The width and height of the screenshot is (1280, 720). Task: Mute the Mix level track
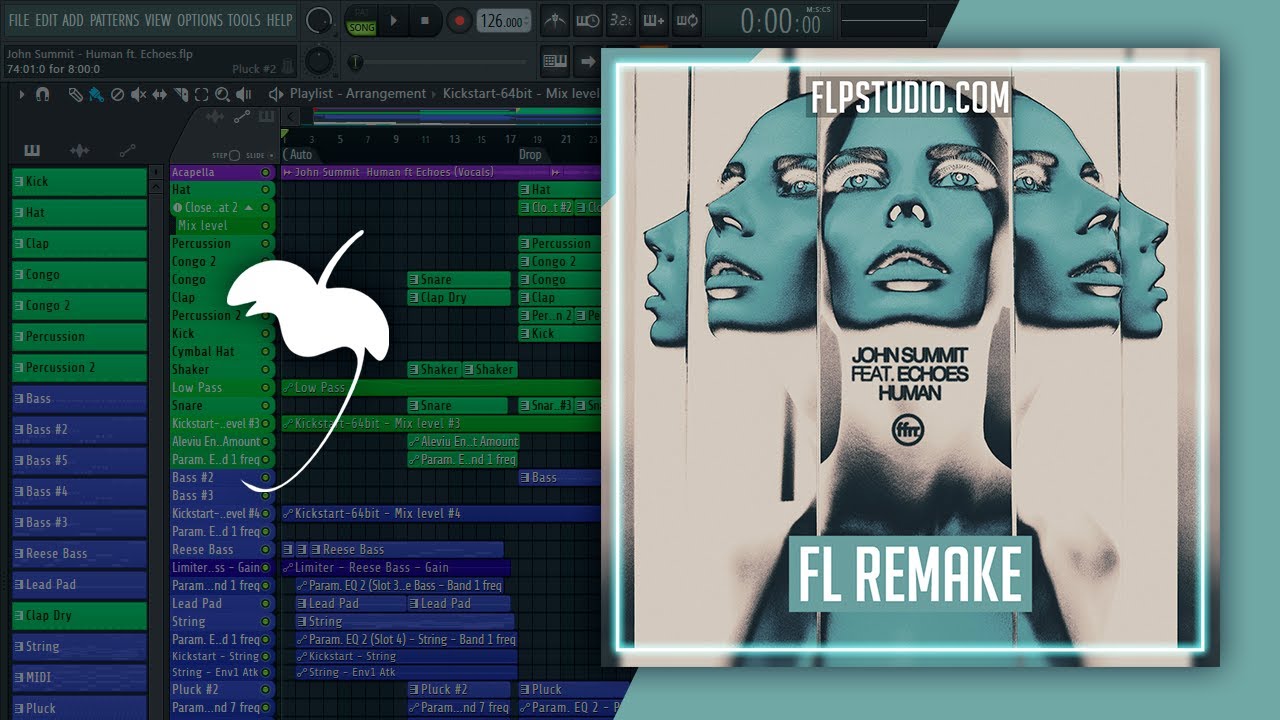(265, 226)
